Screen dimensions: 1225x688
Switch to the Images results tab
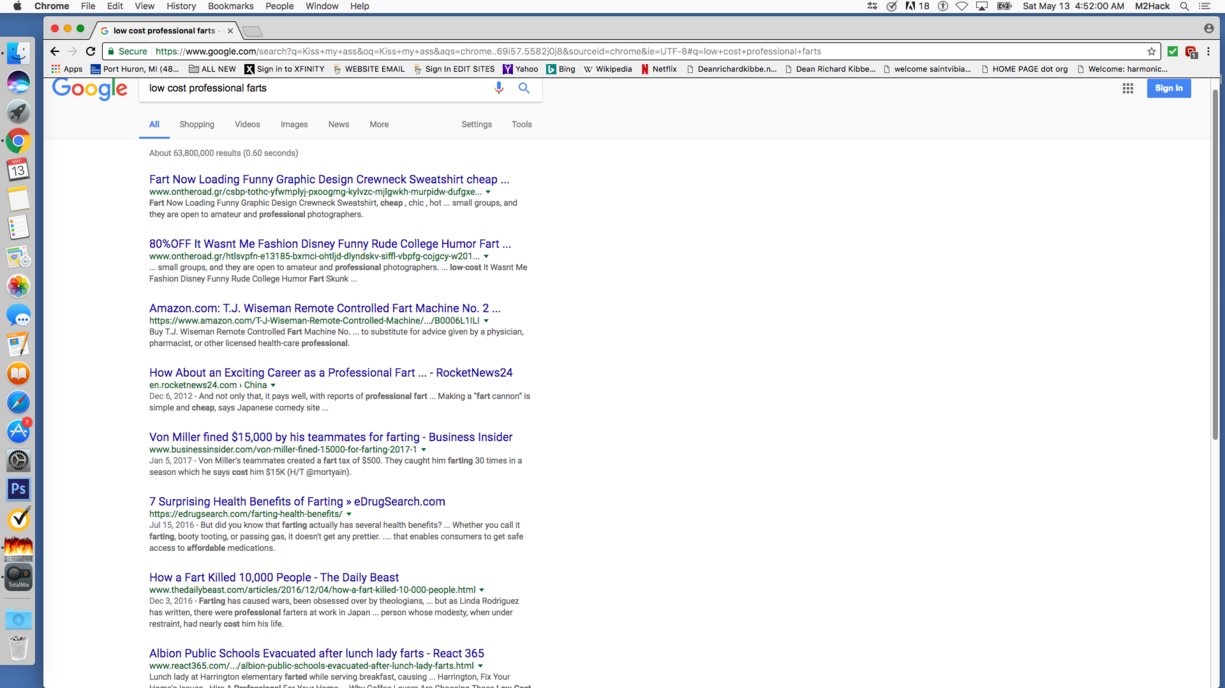click(294, 125)
